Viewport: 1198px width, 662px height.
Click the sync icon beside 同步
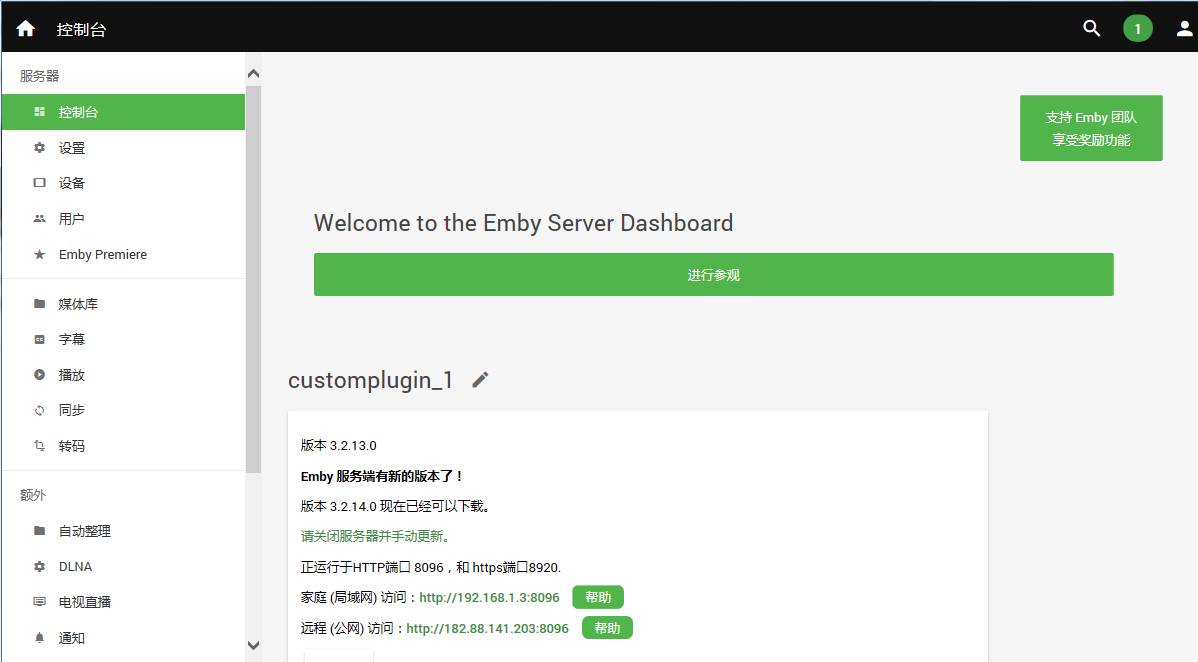[40, 411]
